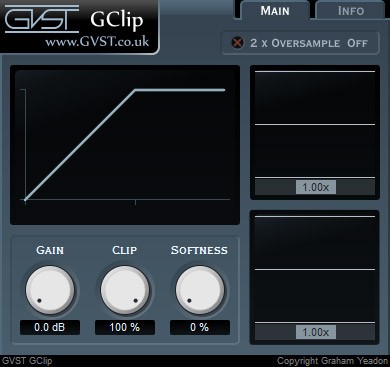Screen dimensions: 390x367
Task: Click the GVST GClip status bar label
Action: (x=27, y=361)
